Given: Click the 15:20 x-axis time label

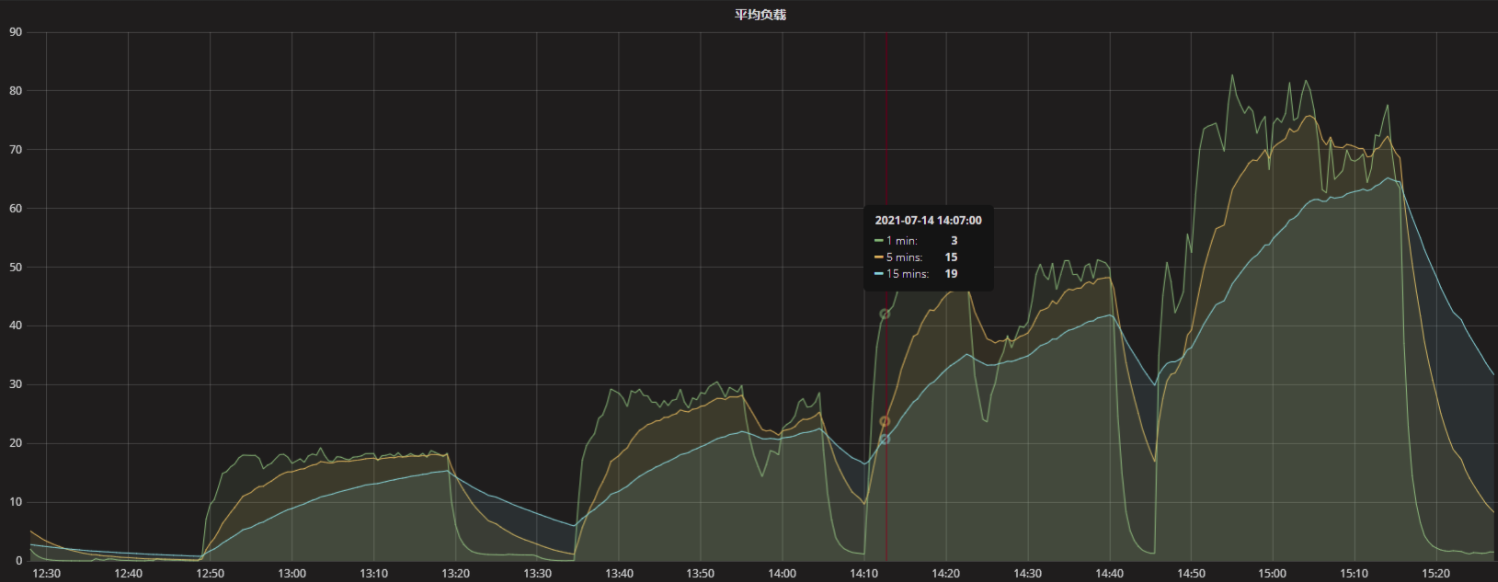Looking at the screenshot, I should coord(1435,573).
